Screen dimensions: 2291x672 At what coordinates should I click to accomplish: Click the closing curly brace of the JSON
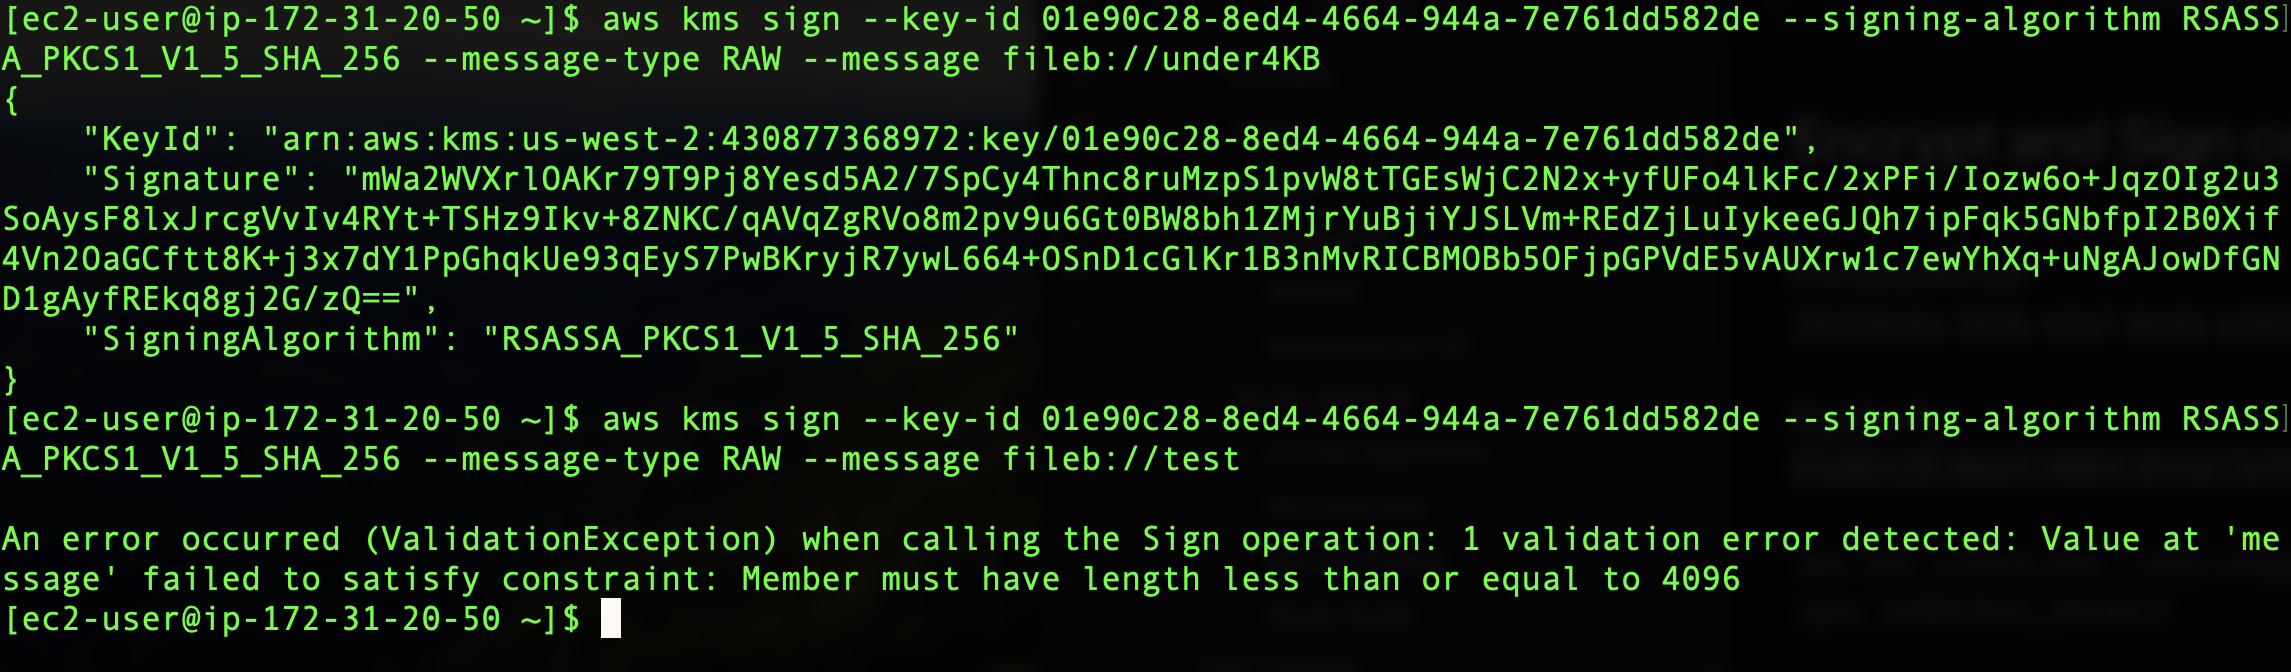click(11, 379)
